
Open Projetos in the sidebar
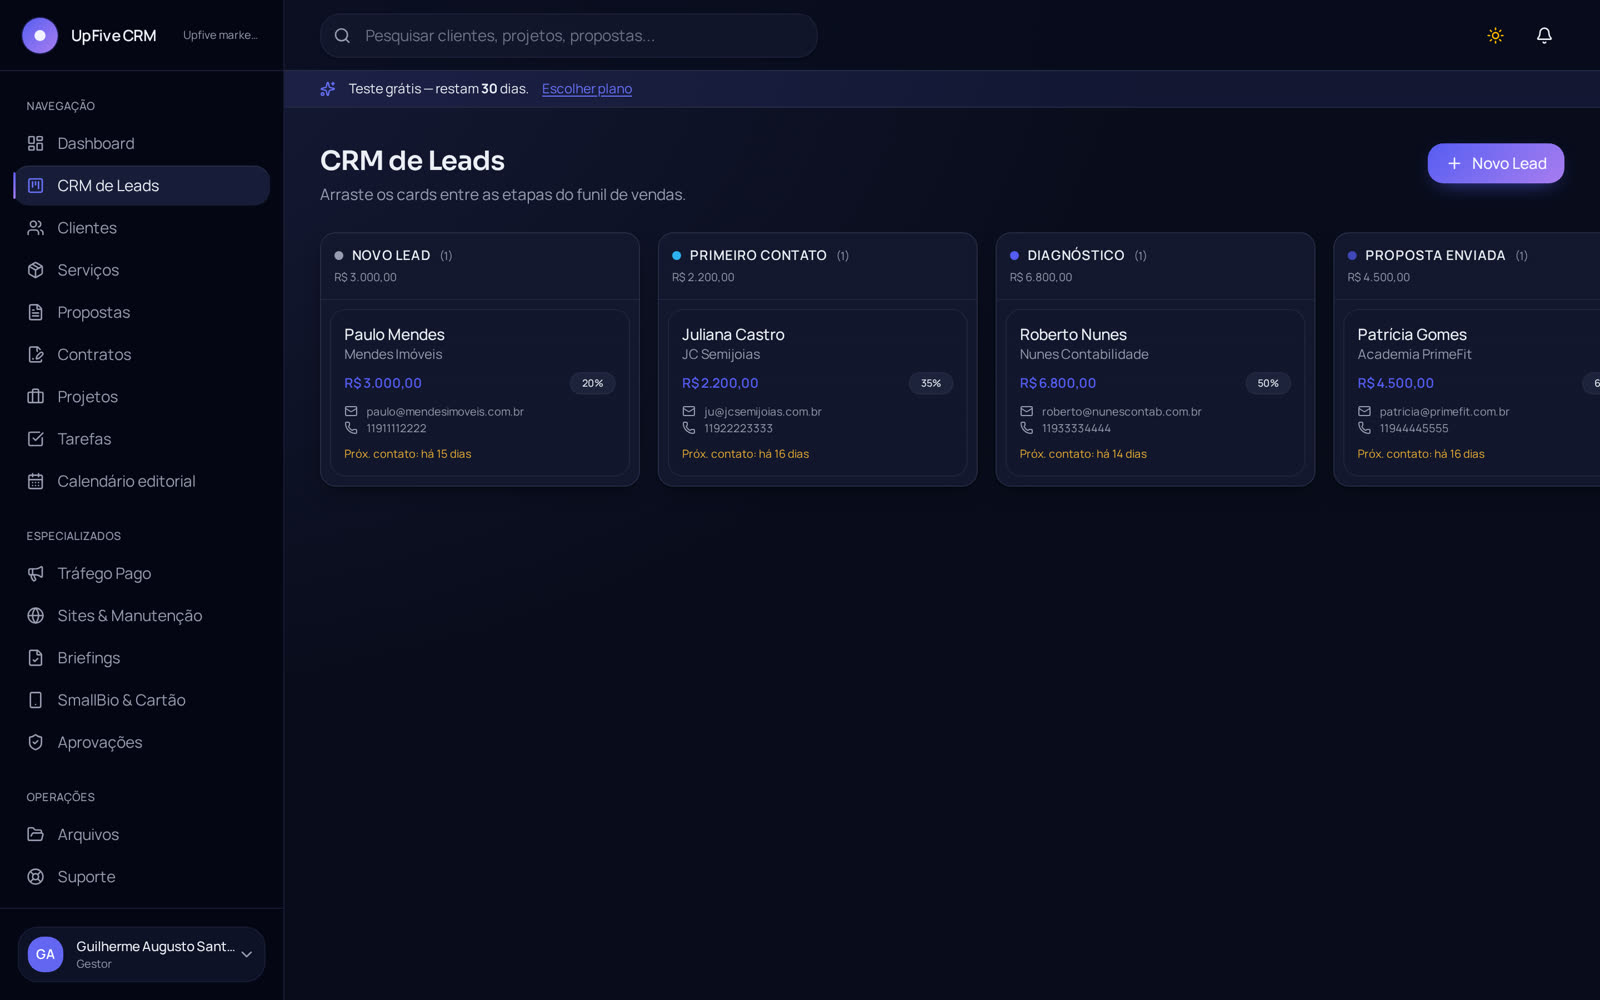(x=141, y=396)
